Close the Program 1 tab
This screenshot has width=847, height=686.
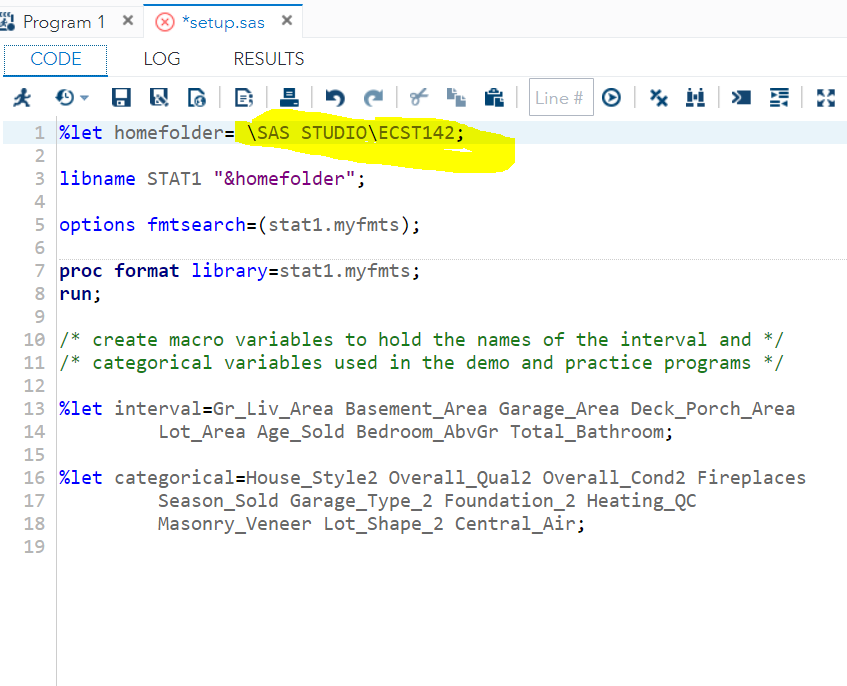pyautogui.click(x=127, y=21)
